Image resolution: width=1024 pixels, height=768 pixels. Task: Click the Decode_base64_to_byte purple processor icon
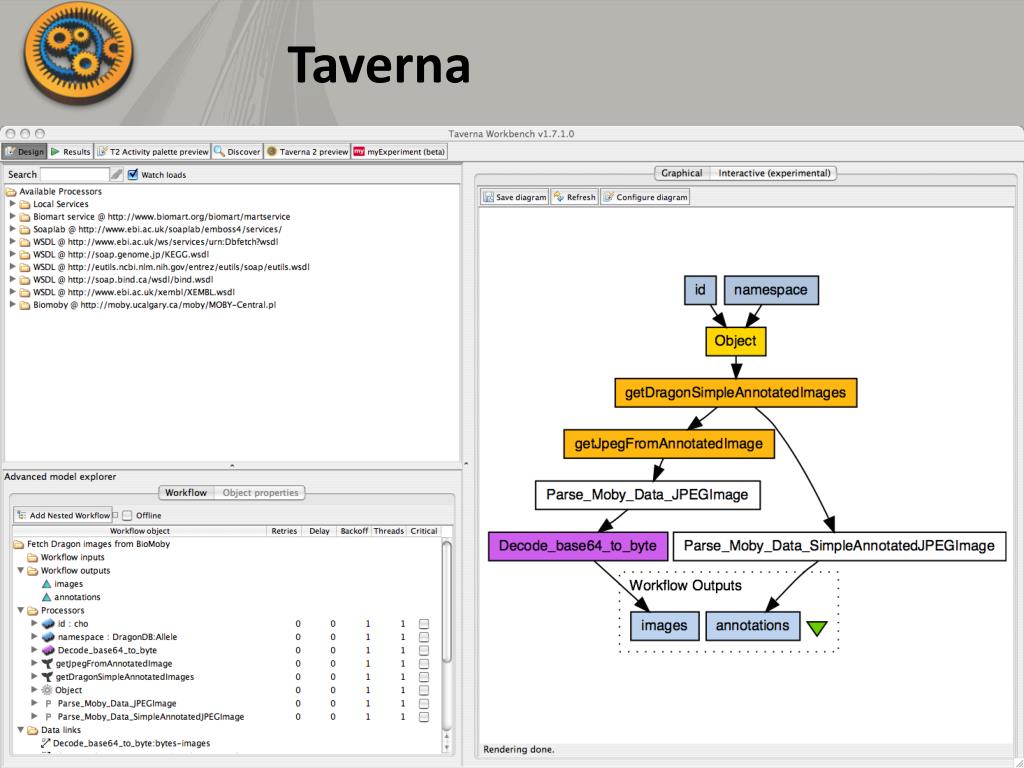48,650
